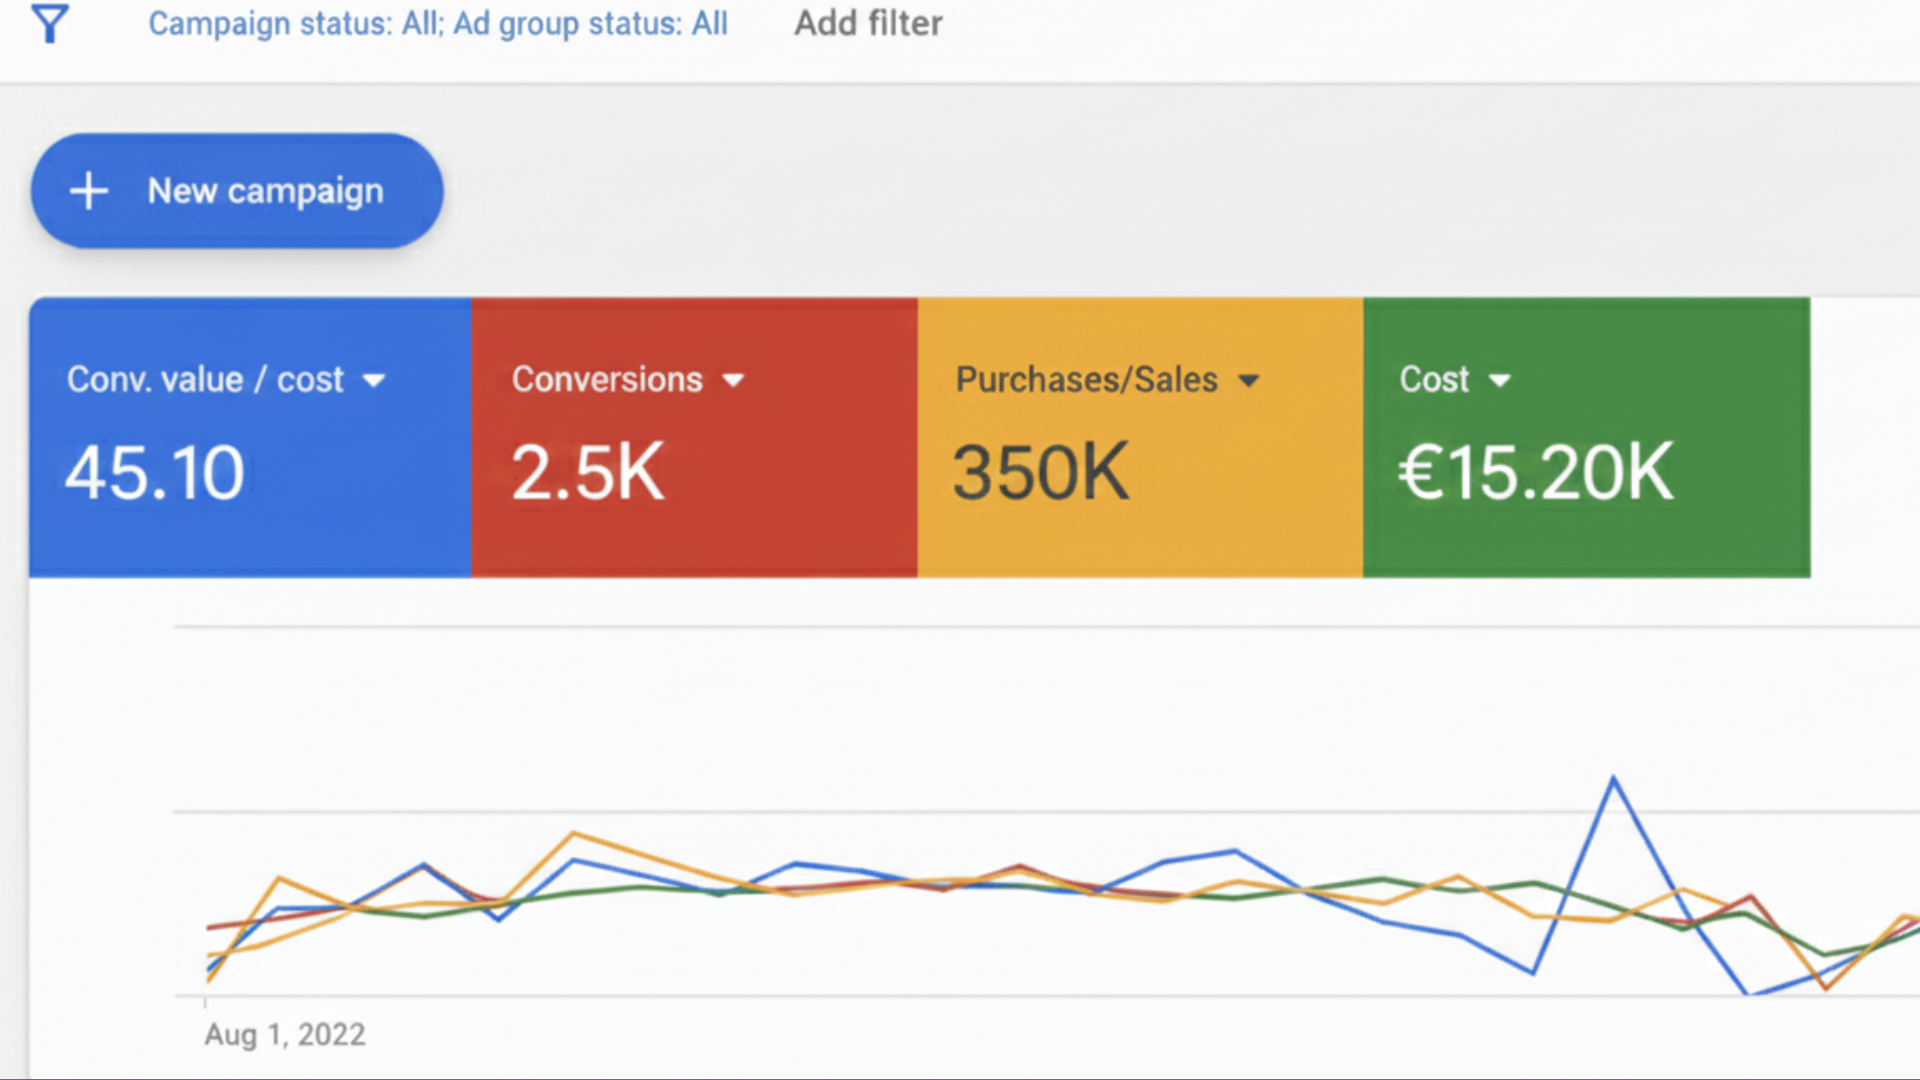Screen dimensions: 1920x1080
Task: Open the Cost metric dropdown arrow
Action: coord(1499,381)
